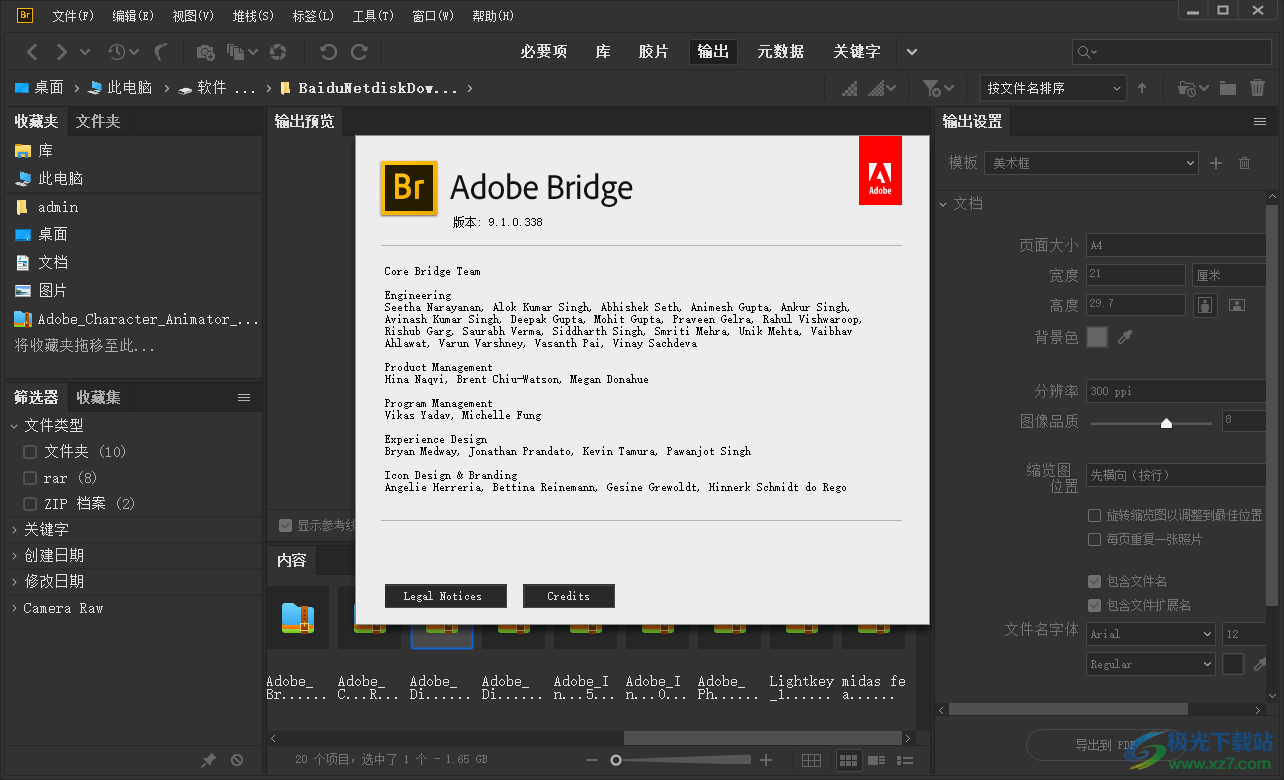Expand the 创建日期 filter group
This screenshot has height=780, width=1284.
(14, 555)
